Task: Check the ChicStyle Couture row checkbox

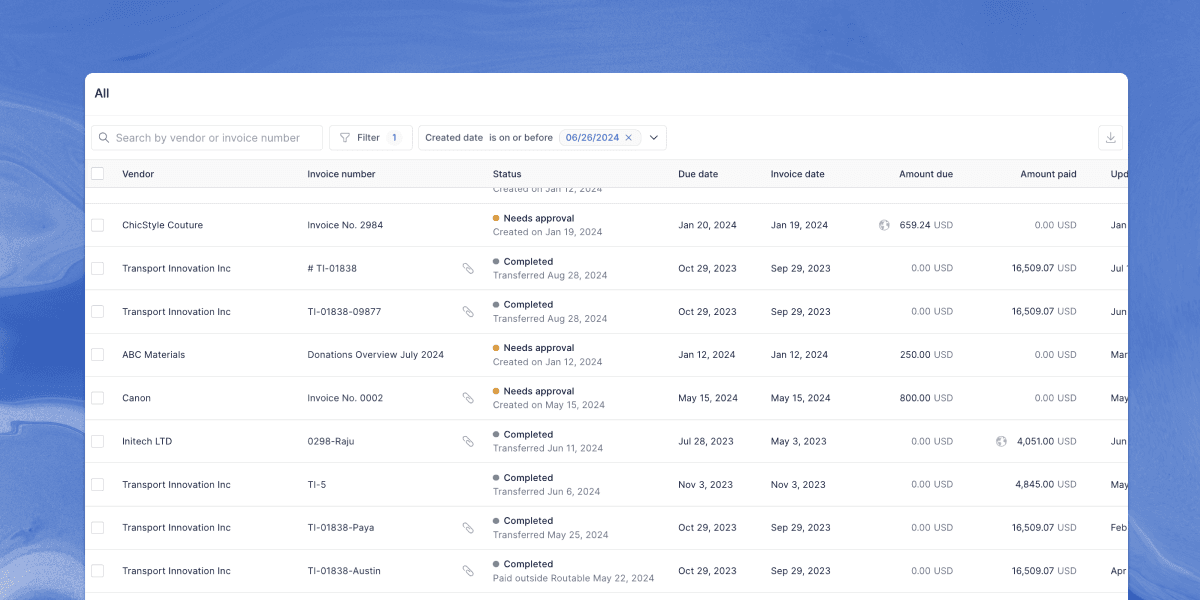Action: 97,225
